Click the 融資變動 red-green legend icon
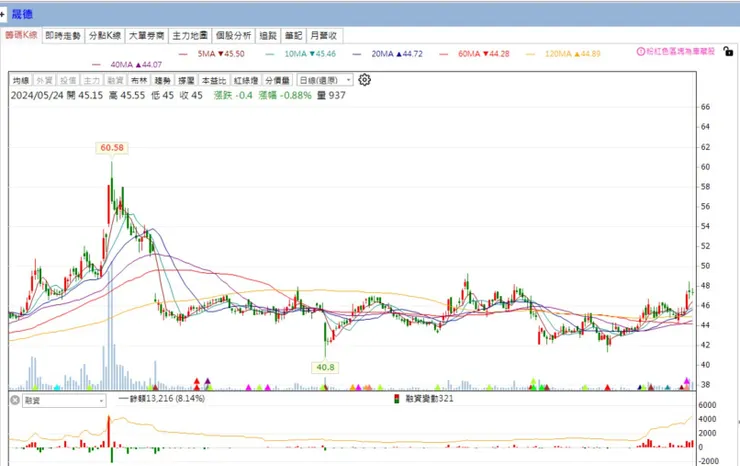This screenshot has width=740, height=466. (397, 399)
